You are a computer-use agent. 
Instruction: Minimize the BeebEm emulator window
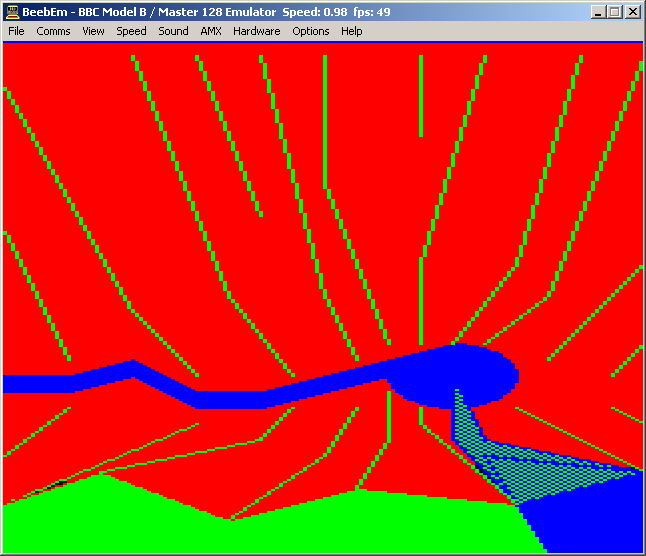pyautogui.click(x=598, y=12)
